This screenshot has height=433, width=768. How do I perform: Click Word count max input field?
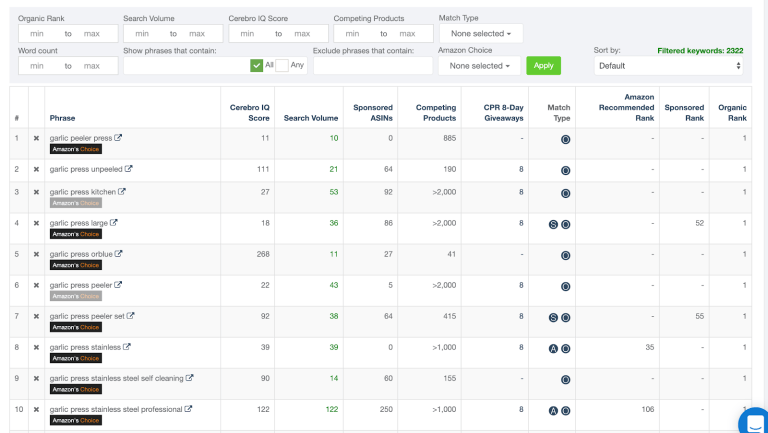point(93,66)
